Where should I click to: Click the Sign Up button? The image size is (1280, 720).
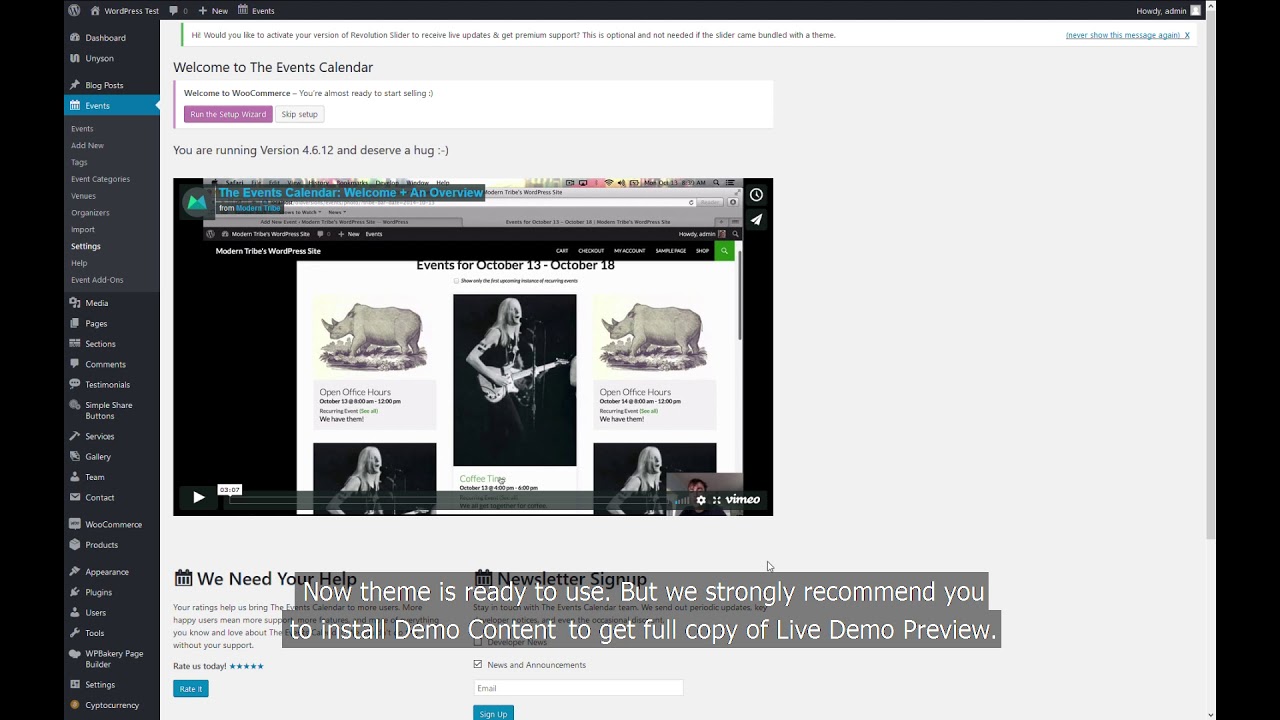point(493,714)
